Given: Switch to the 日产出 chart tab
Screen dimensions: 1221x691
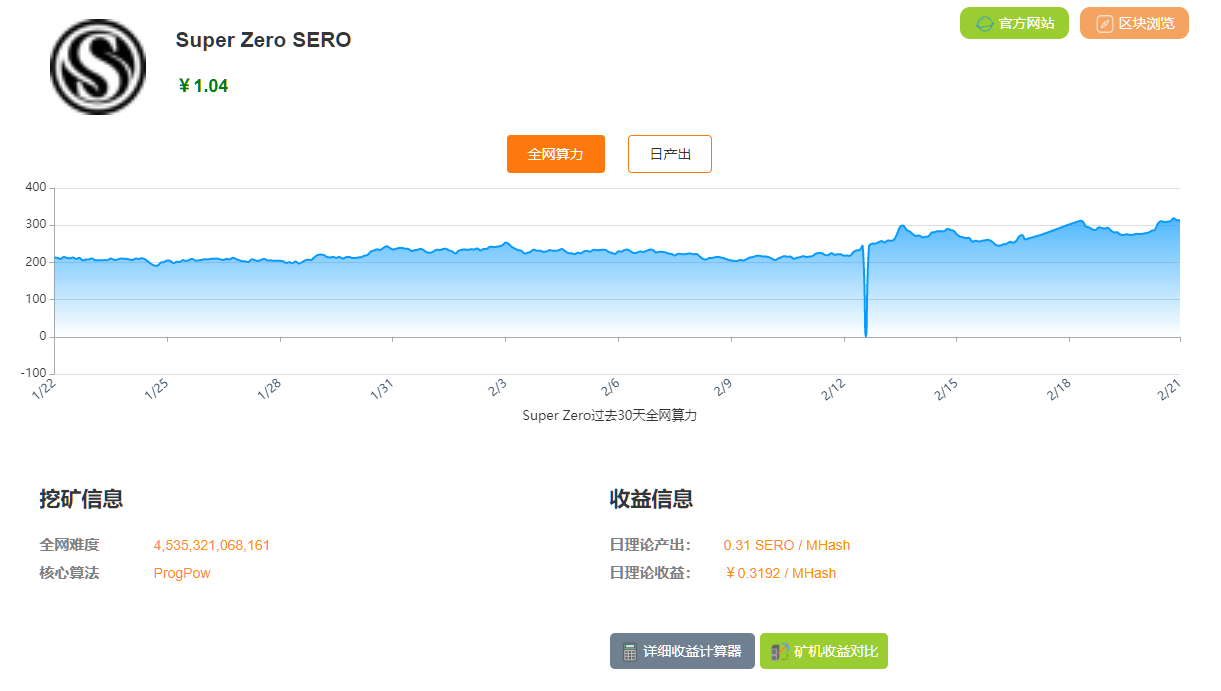Looking at the screenshot, I should click(x=670, y=154).
